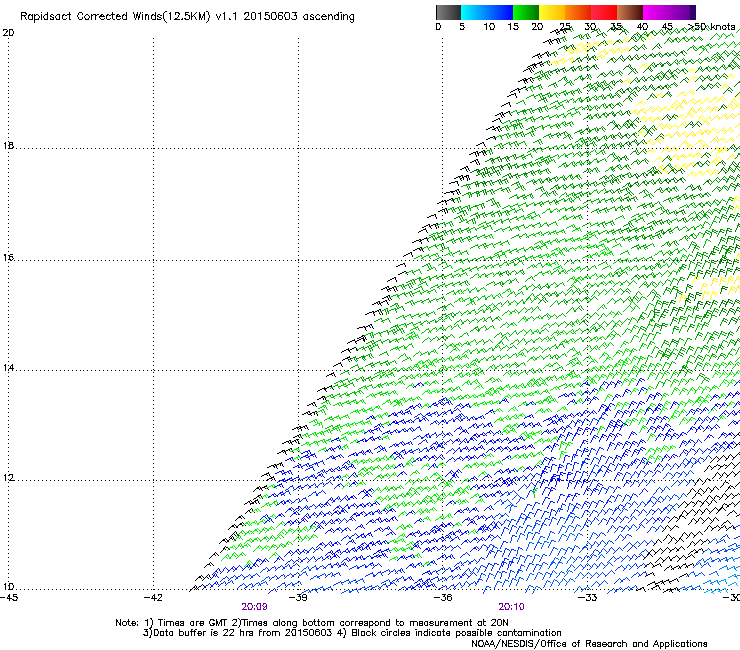The image size is (740, 650).
Task: Click the brown 35-40 knots color swatch
Action: (x=630, y=12)
